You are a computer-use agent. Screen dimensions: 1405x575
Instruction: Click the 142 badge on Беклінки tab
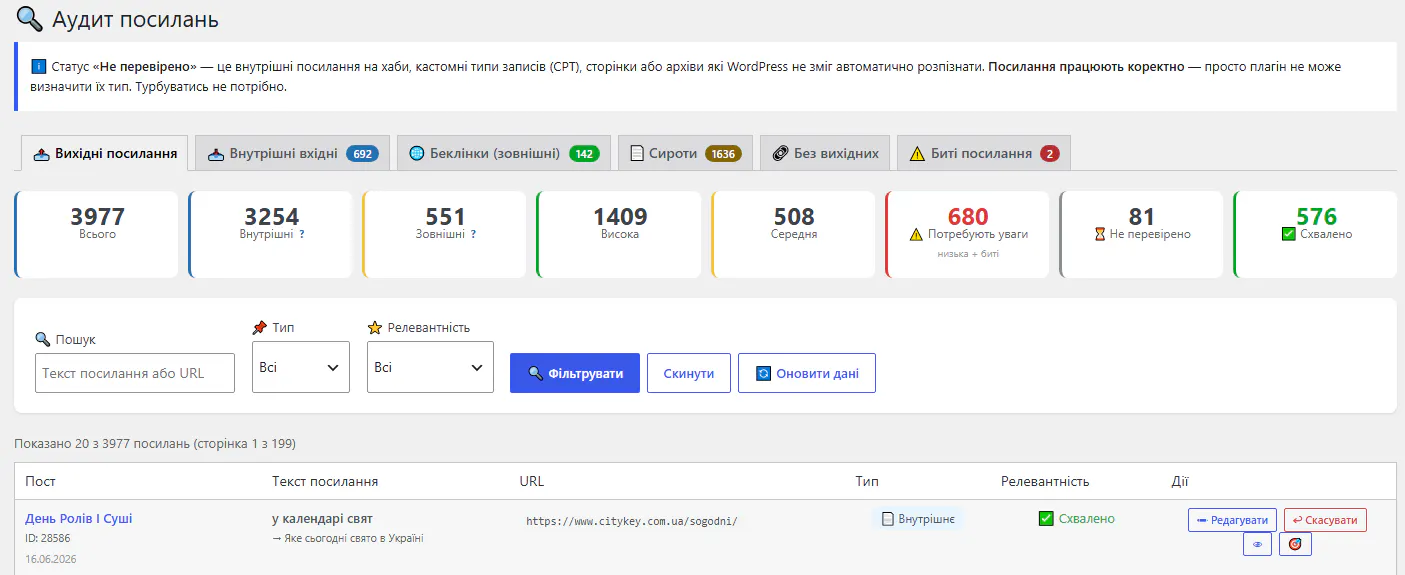[x=584, y=154]
